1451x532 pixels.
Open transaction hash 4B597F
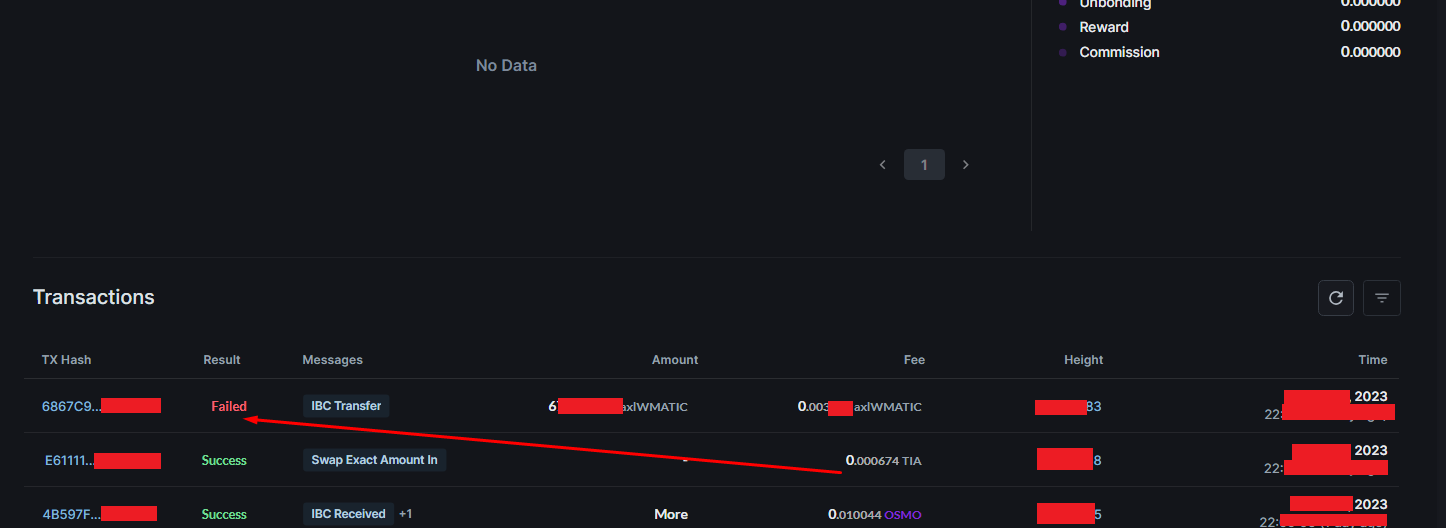pyautogui.click(x=71, y=514)
